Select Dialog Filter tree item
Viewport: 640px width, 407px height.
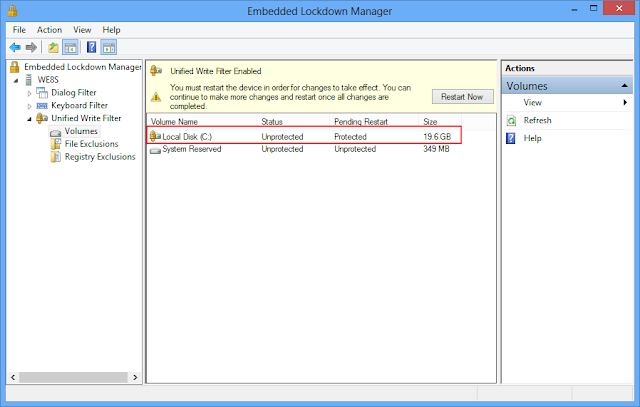(74, 93)
